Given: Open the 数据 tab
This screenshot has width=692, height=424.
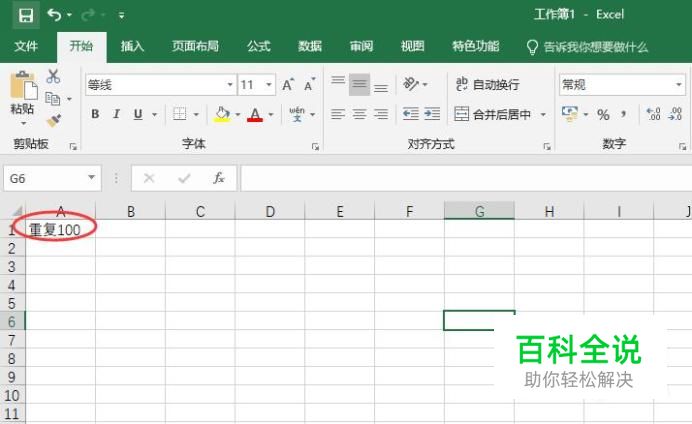Looking at the screenshot, I should (x=310, y=46).
